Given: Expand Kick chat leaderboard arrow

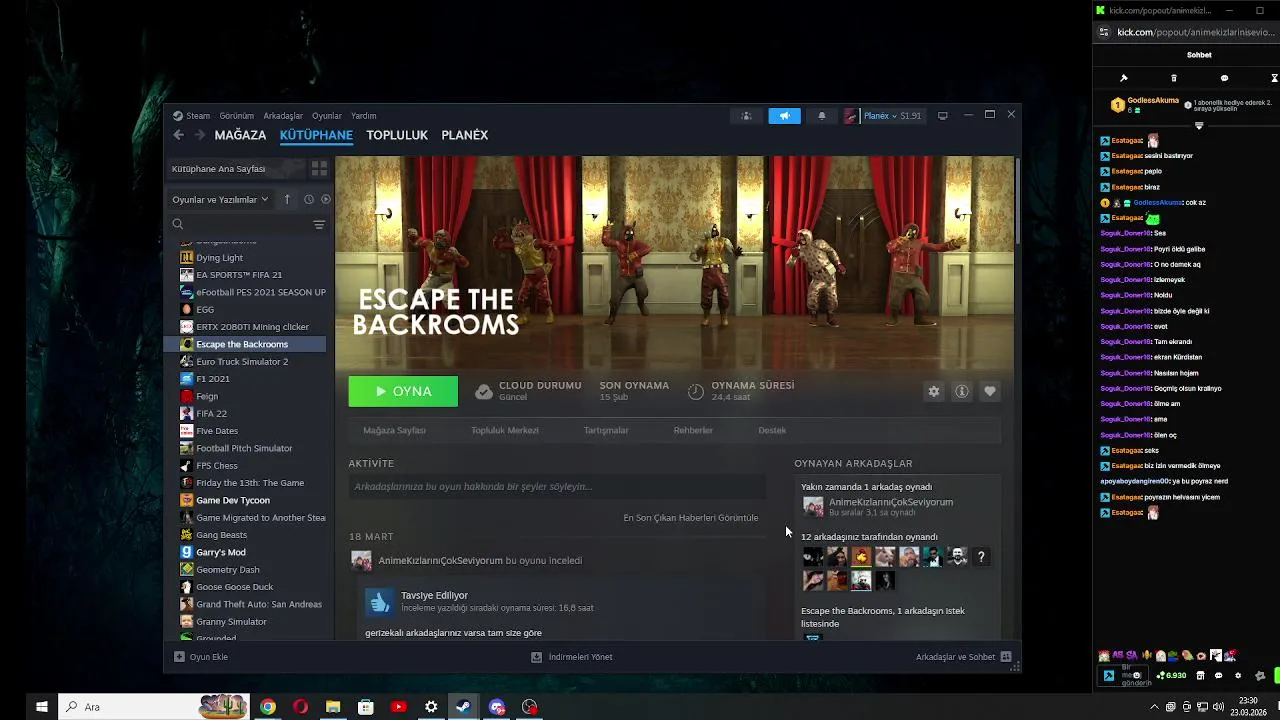Looking at the screenshot, I should [1199, 126].
